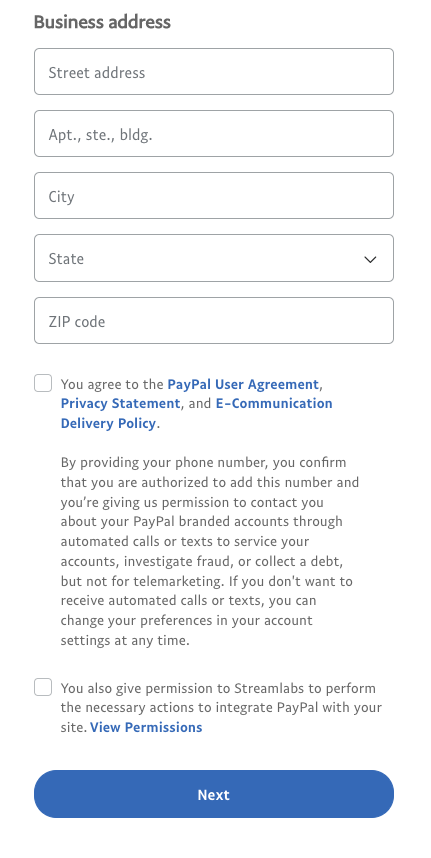
Task: Open the Privacy Statement link
Action: pos(120,404)
